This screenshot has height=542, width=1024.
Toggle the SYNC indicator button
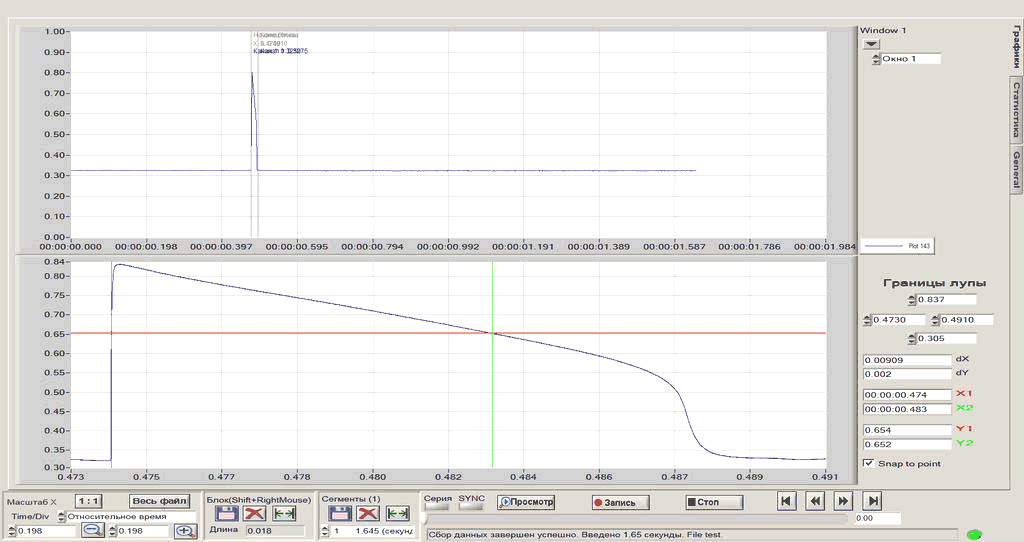[471, 507]
